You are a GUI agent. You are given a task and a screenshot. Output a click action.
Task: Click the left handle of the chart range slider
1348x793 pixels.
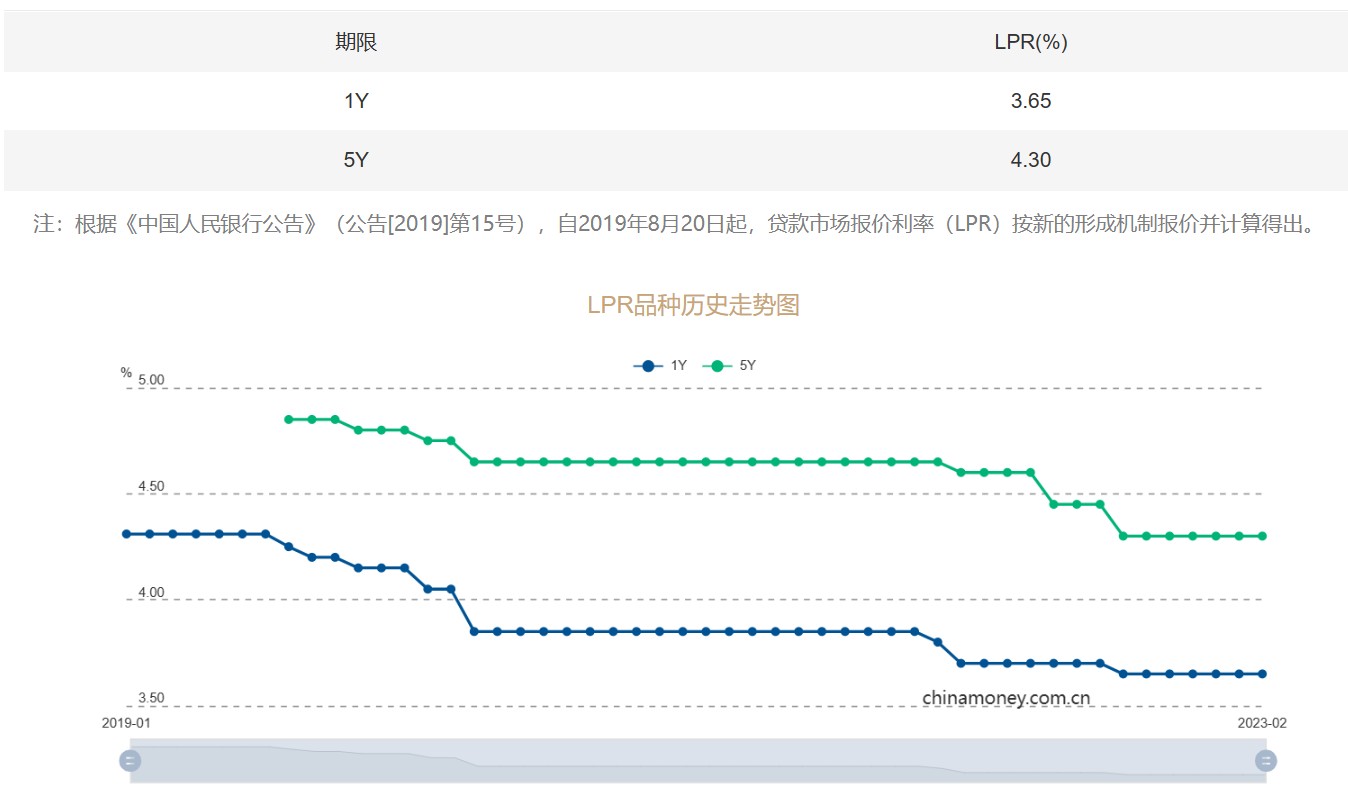130,761
